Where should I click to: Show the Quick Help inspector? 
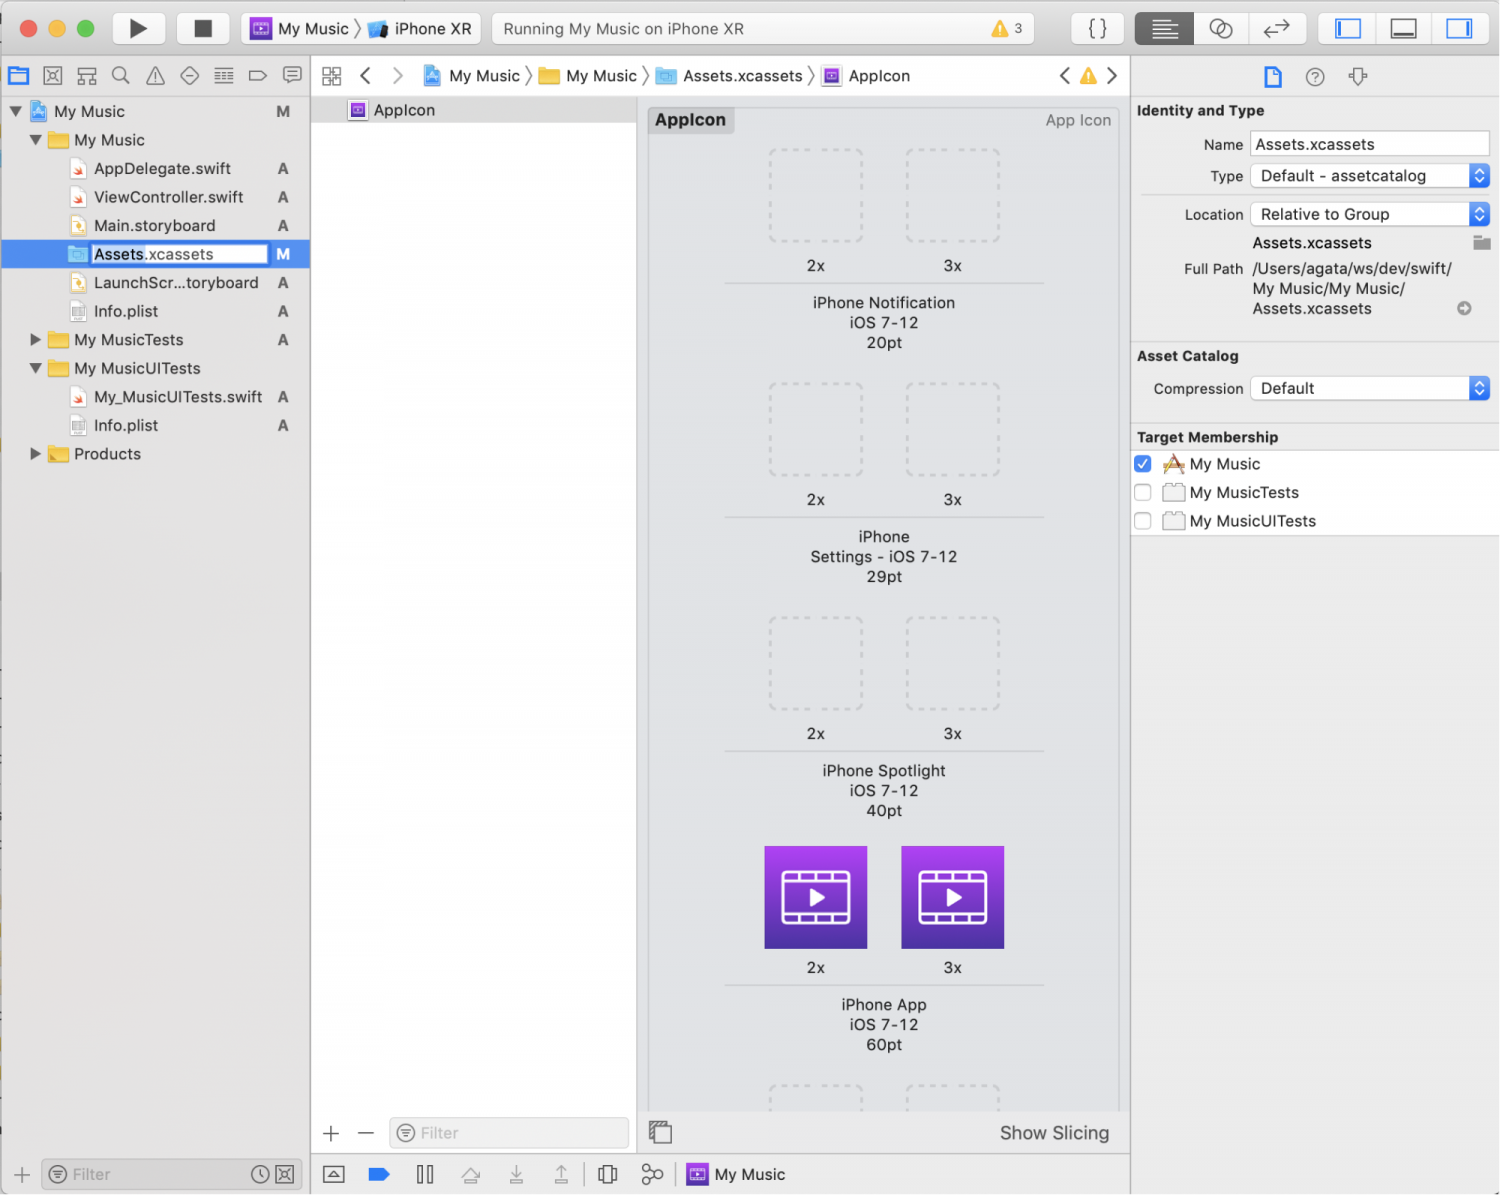1315,77
